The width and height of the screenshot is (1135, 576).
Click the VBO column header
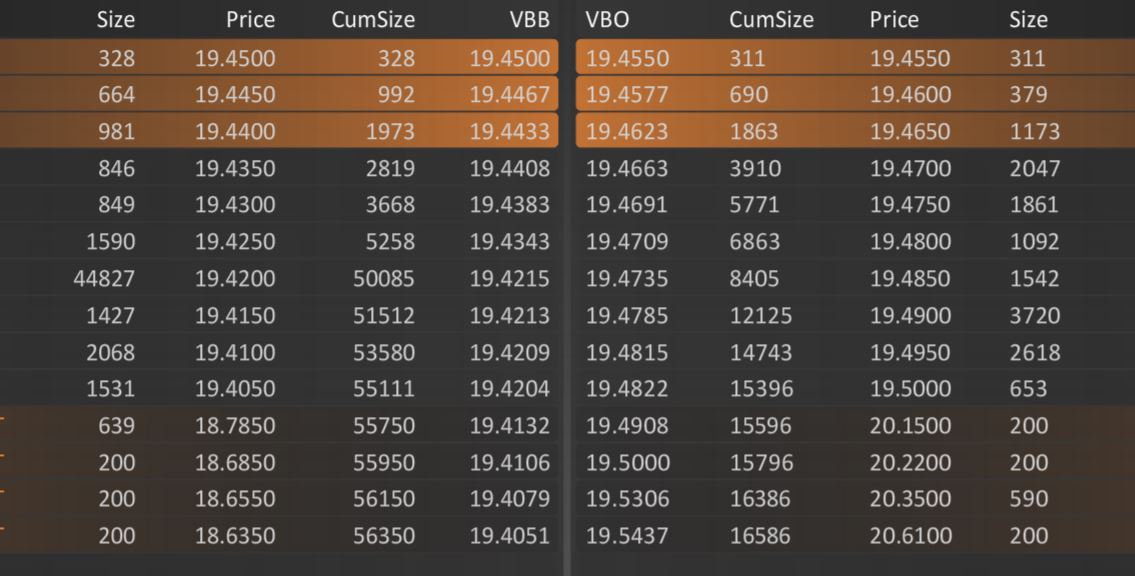[x=605, y=19]
